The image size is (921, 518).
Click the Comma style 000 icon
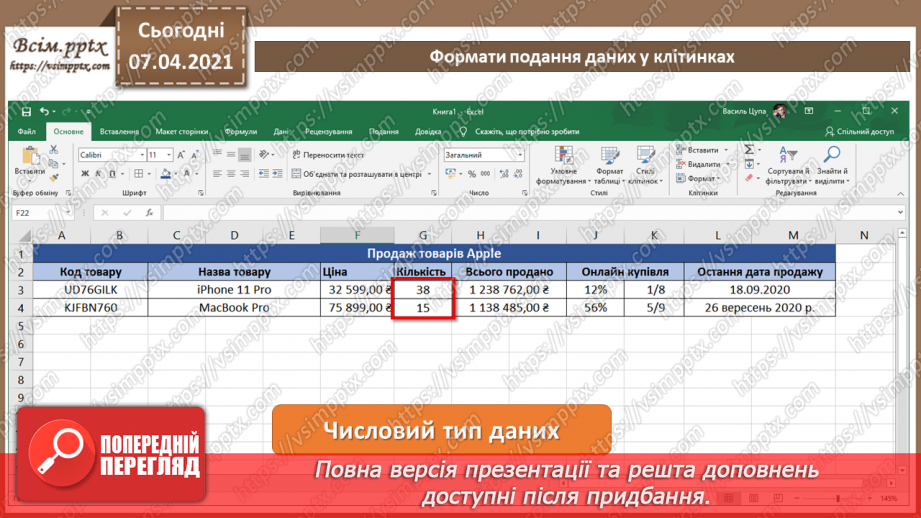tap(485, 174)
